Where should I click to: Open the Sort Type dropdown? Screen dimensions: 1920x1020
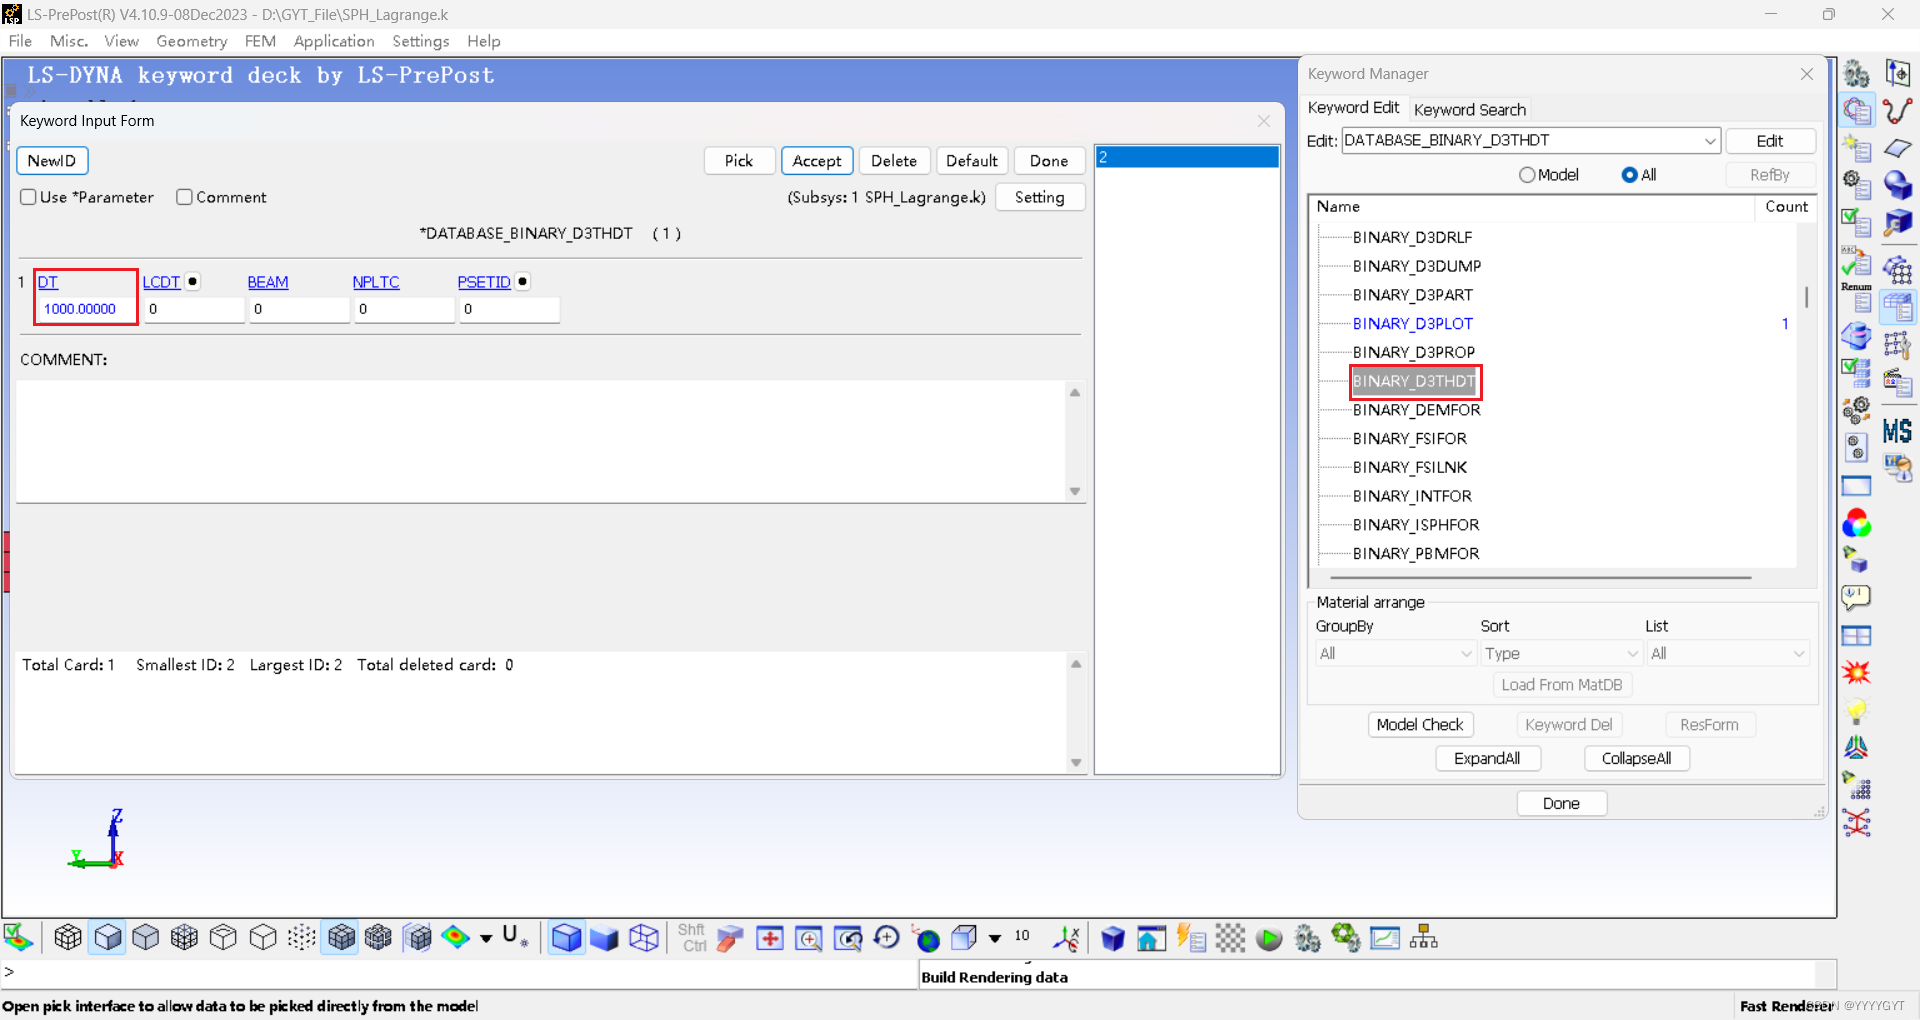click(1561, 654)
